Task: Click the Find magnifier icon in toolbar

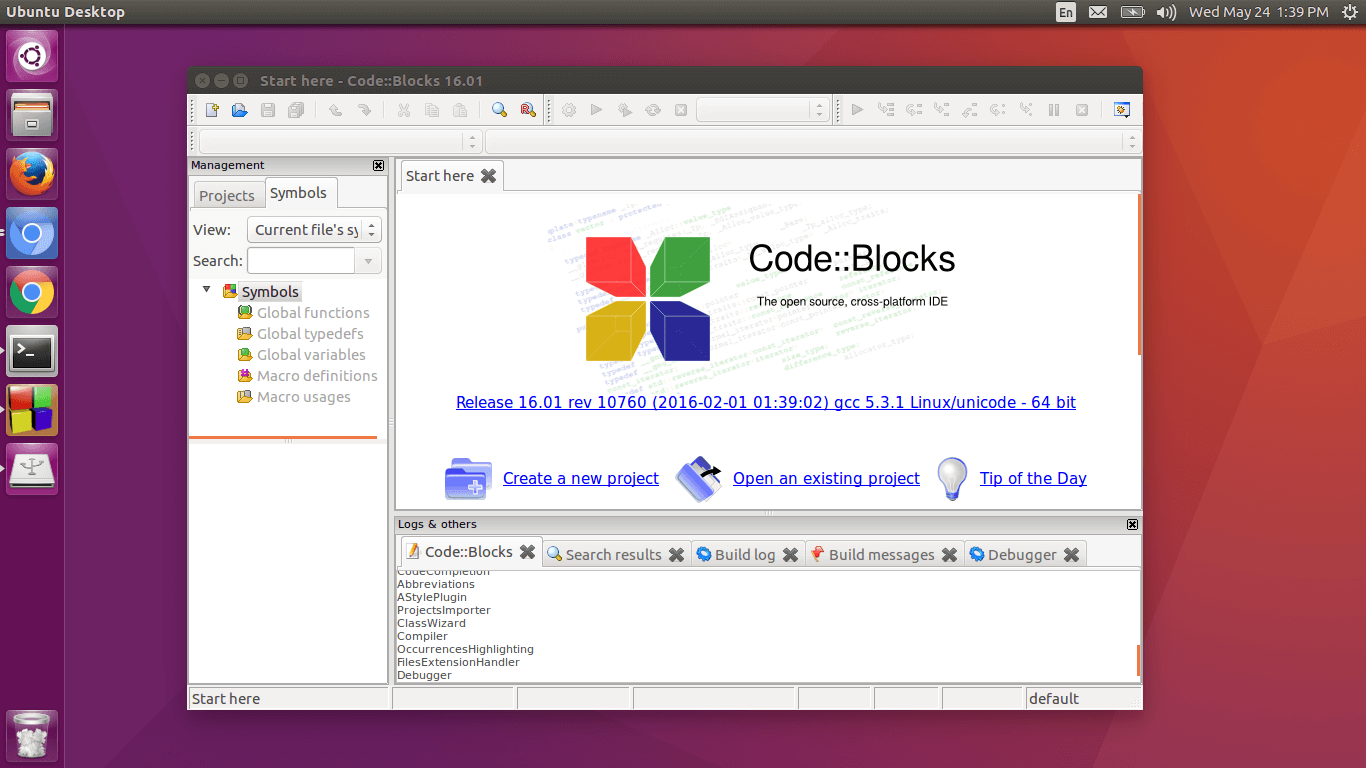Action: click(499, 110)
